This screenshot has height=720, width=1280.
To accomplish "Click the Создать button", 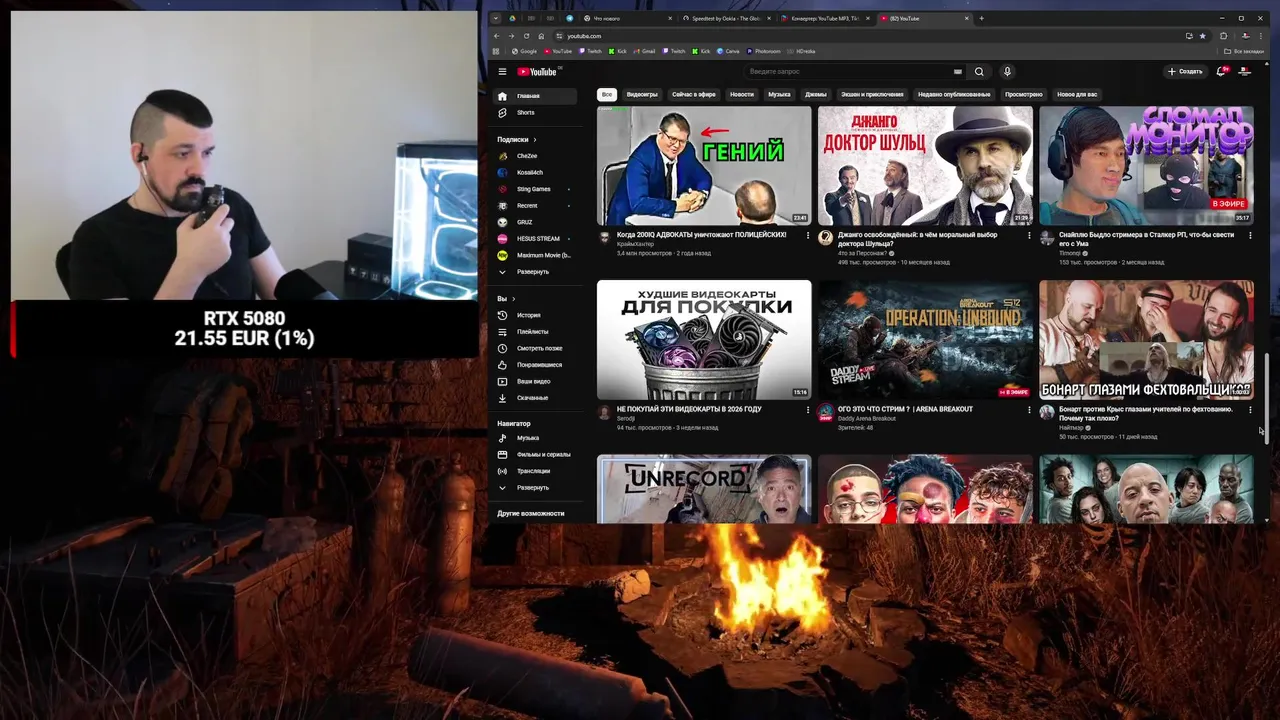I will pyautogui.click(x=1185, y=72).
